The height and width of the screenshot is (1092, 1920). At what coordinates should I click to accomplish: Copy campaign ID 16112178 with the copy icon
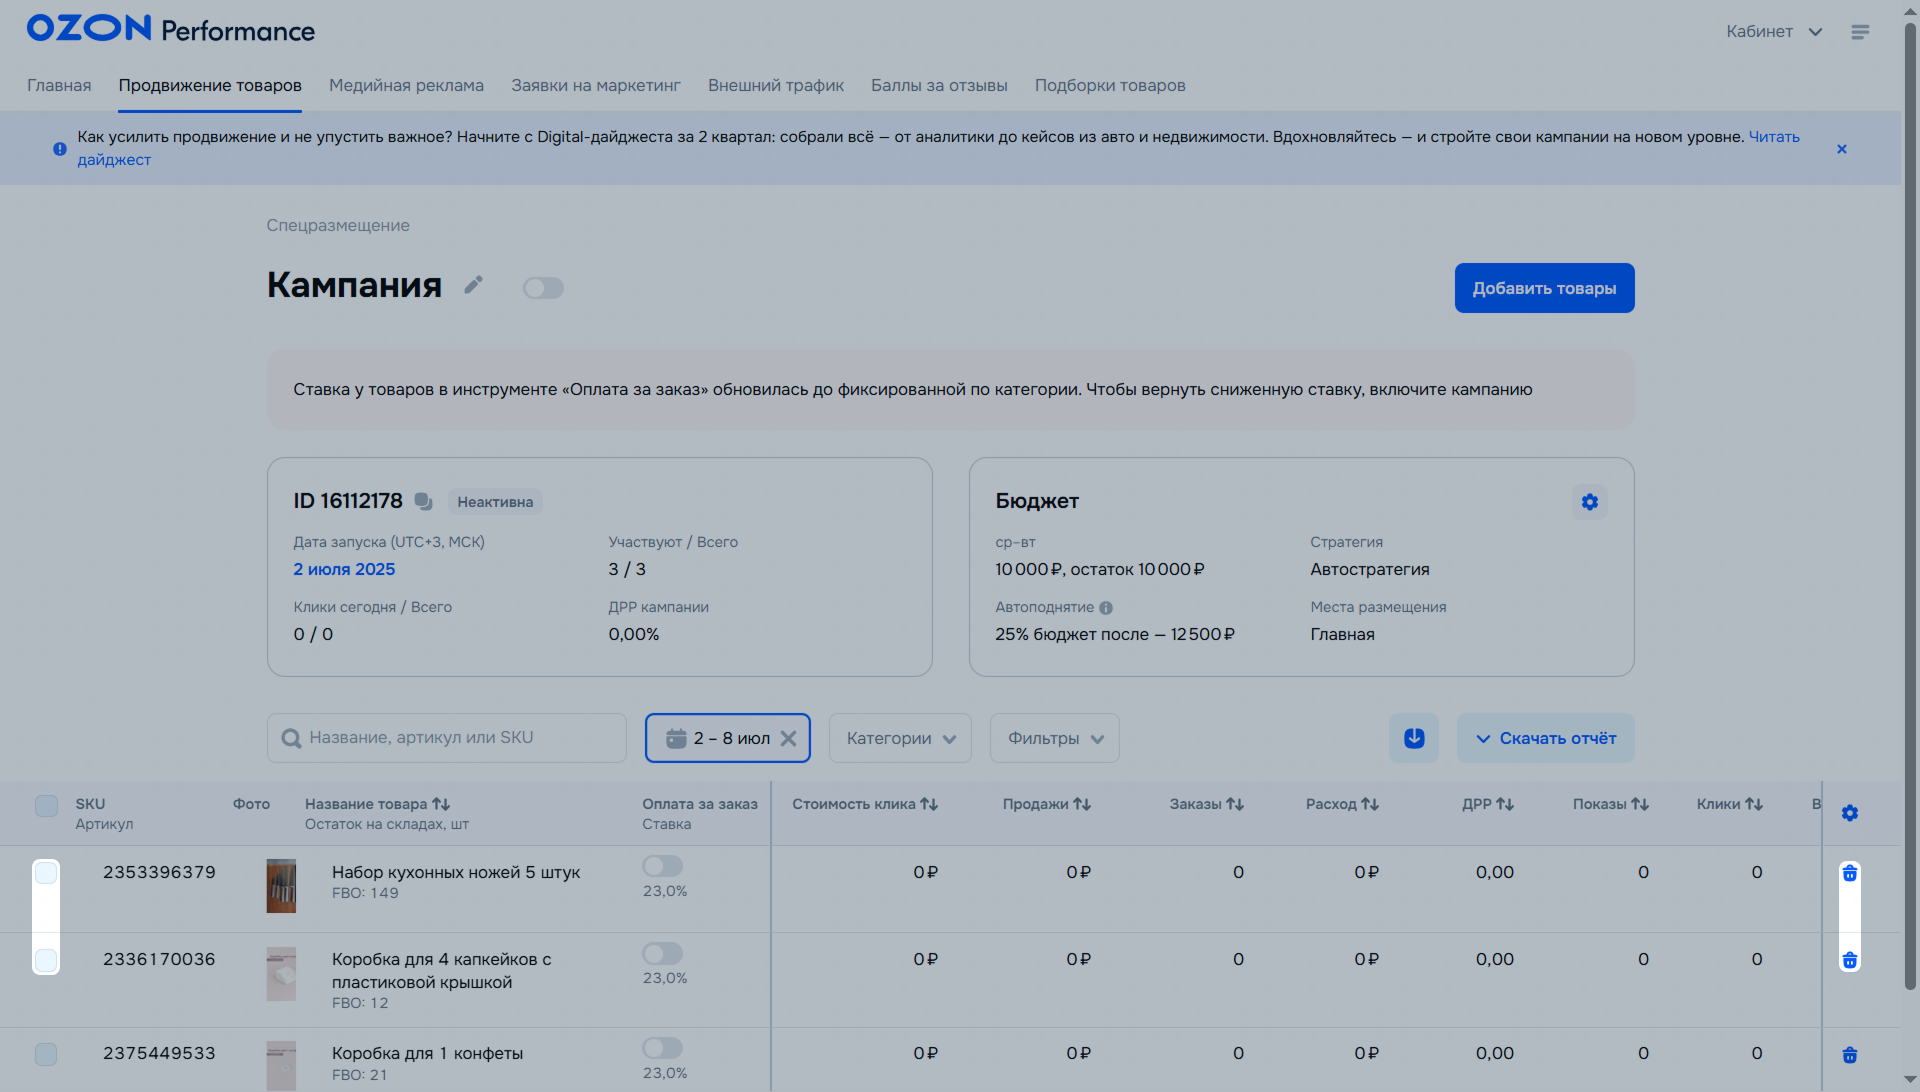423,501
